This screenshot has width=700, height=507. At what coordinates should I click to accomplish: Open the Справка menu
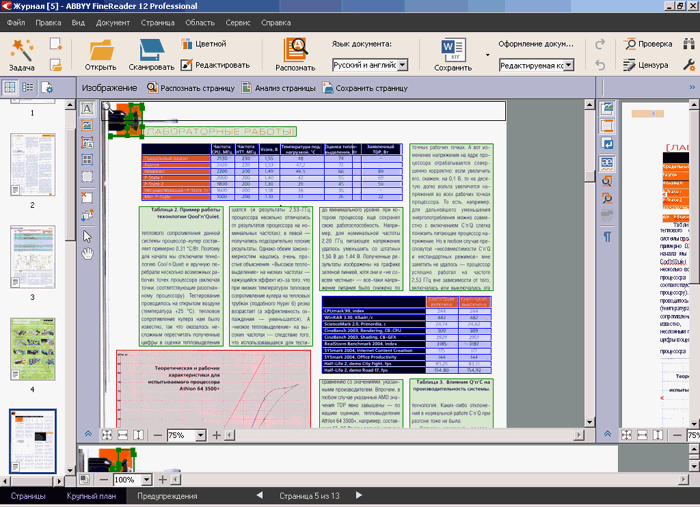tap(276, 22)
